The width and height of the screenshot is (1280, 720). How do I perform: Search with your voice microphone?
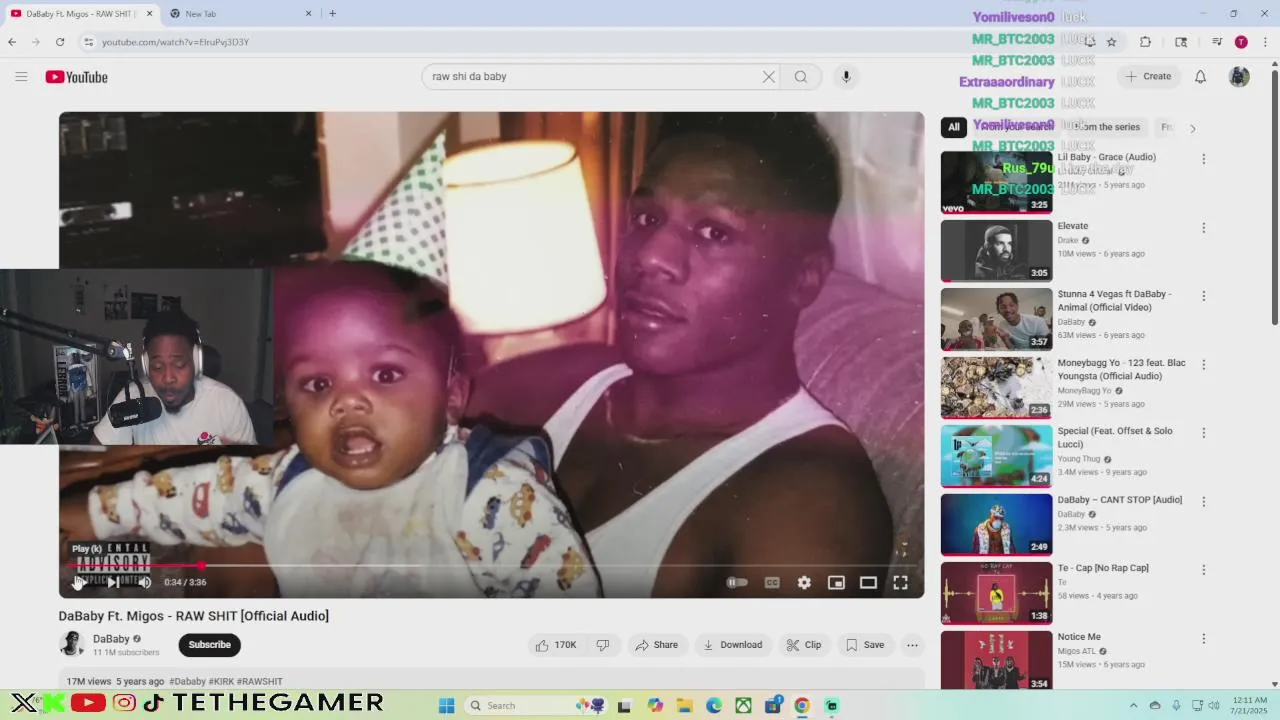[x=846, y=77]
